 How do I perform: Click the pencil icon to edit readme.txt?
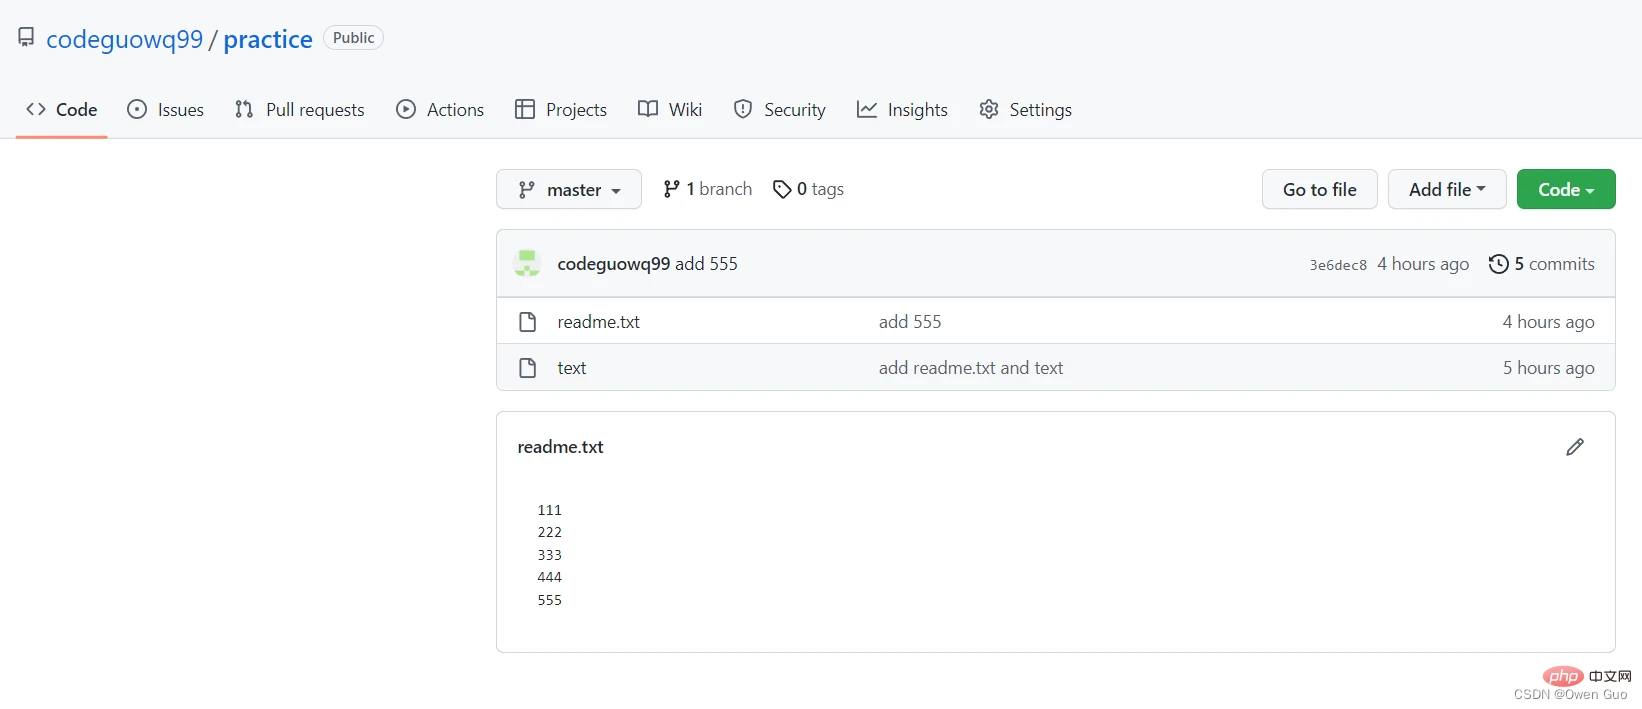tap(1575, 447)
